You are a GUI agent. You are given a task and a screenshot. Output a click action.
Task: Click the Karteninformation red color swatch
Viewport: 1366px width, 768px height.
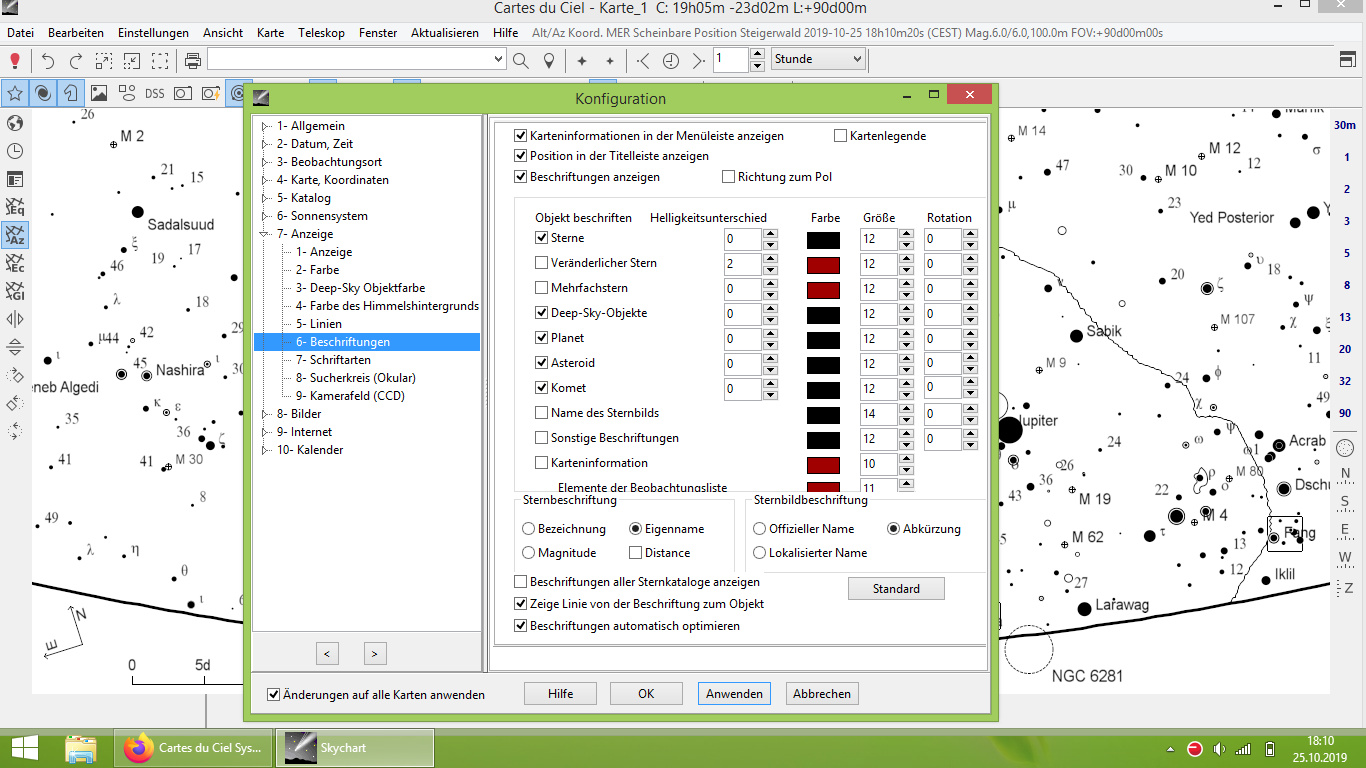tap(823, 465)
